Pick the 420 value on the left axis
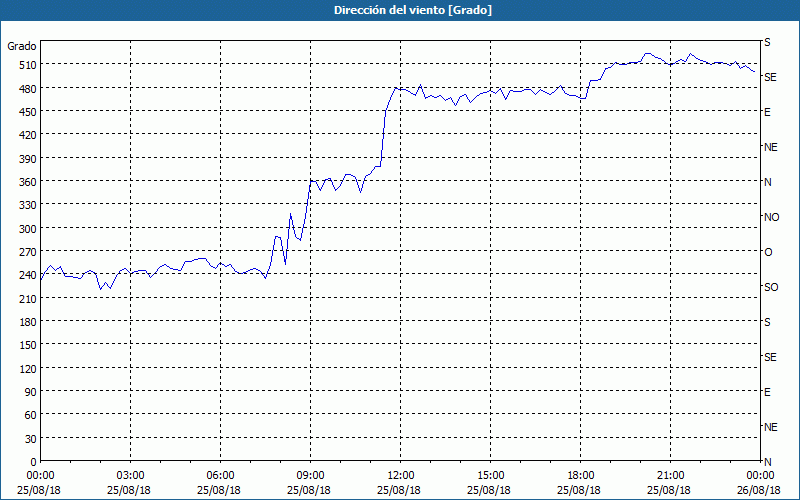This screenshot has height=500, width=800. [29, 135]
